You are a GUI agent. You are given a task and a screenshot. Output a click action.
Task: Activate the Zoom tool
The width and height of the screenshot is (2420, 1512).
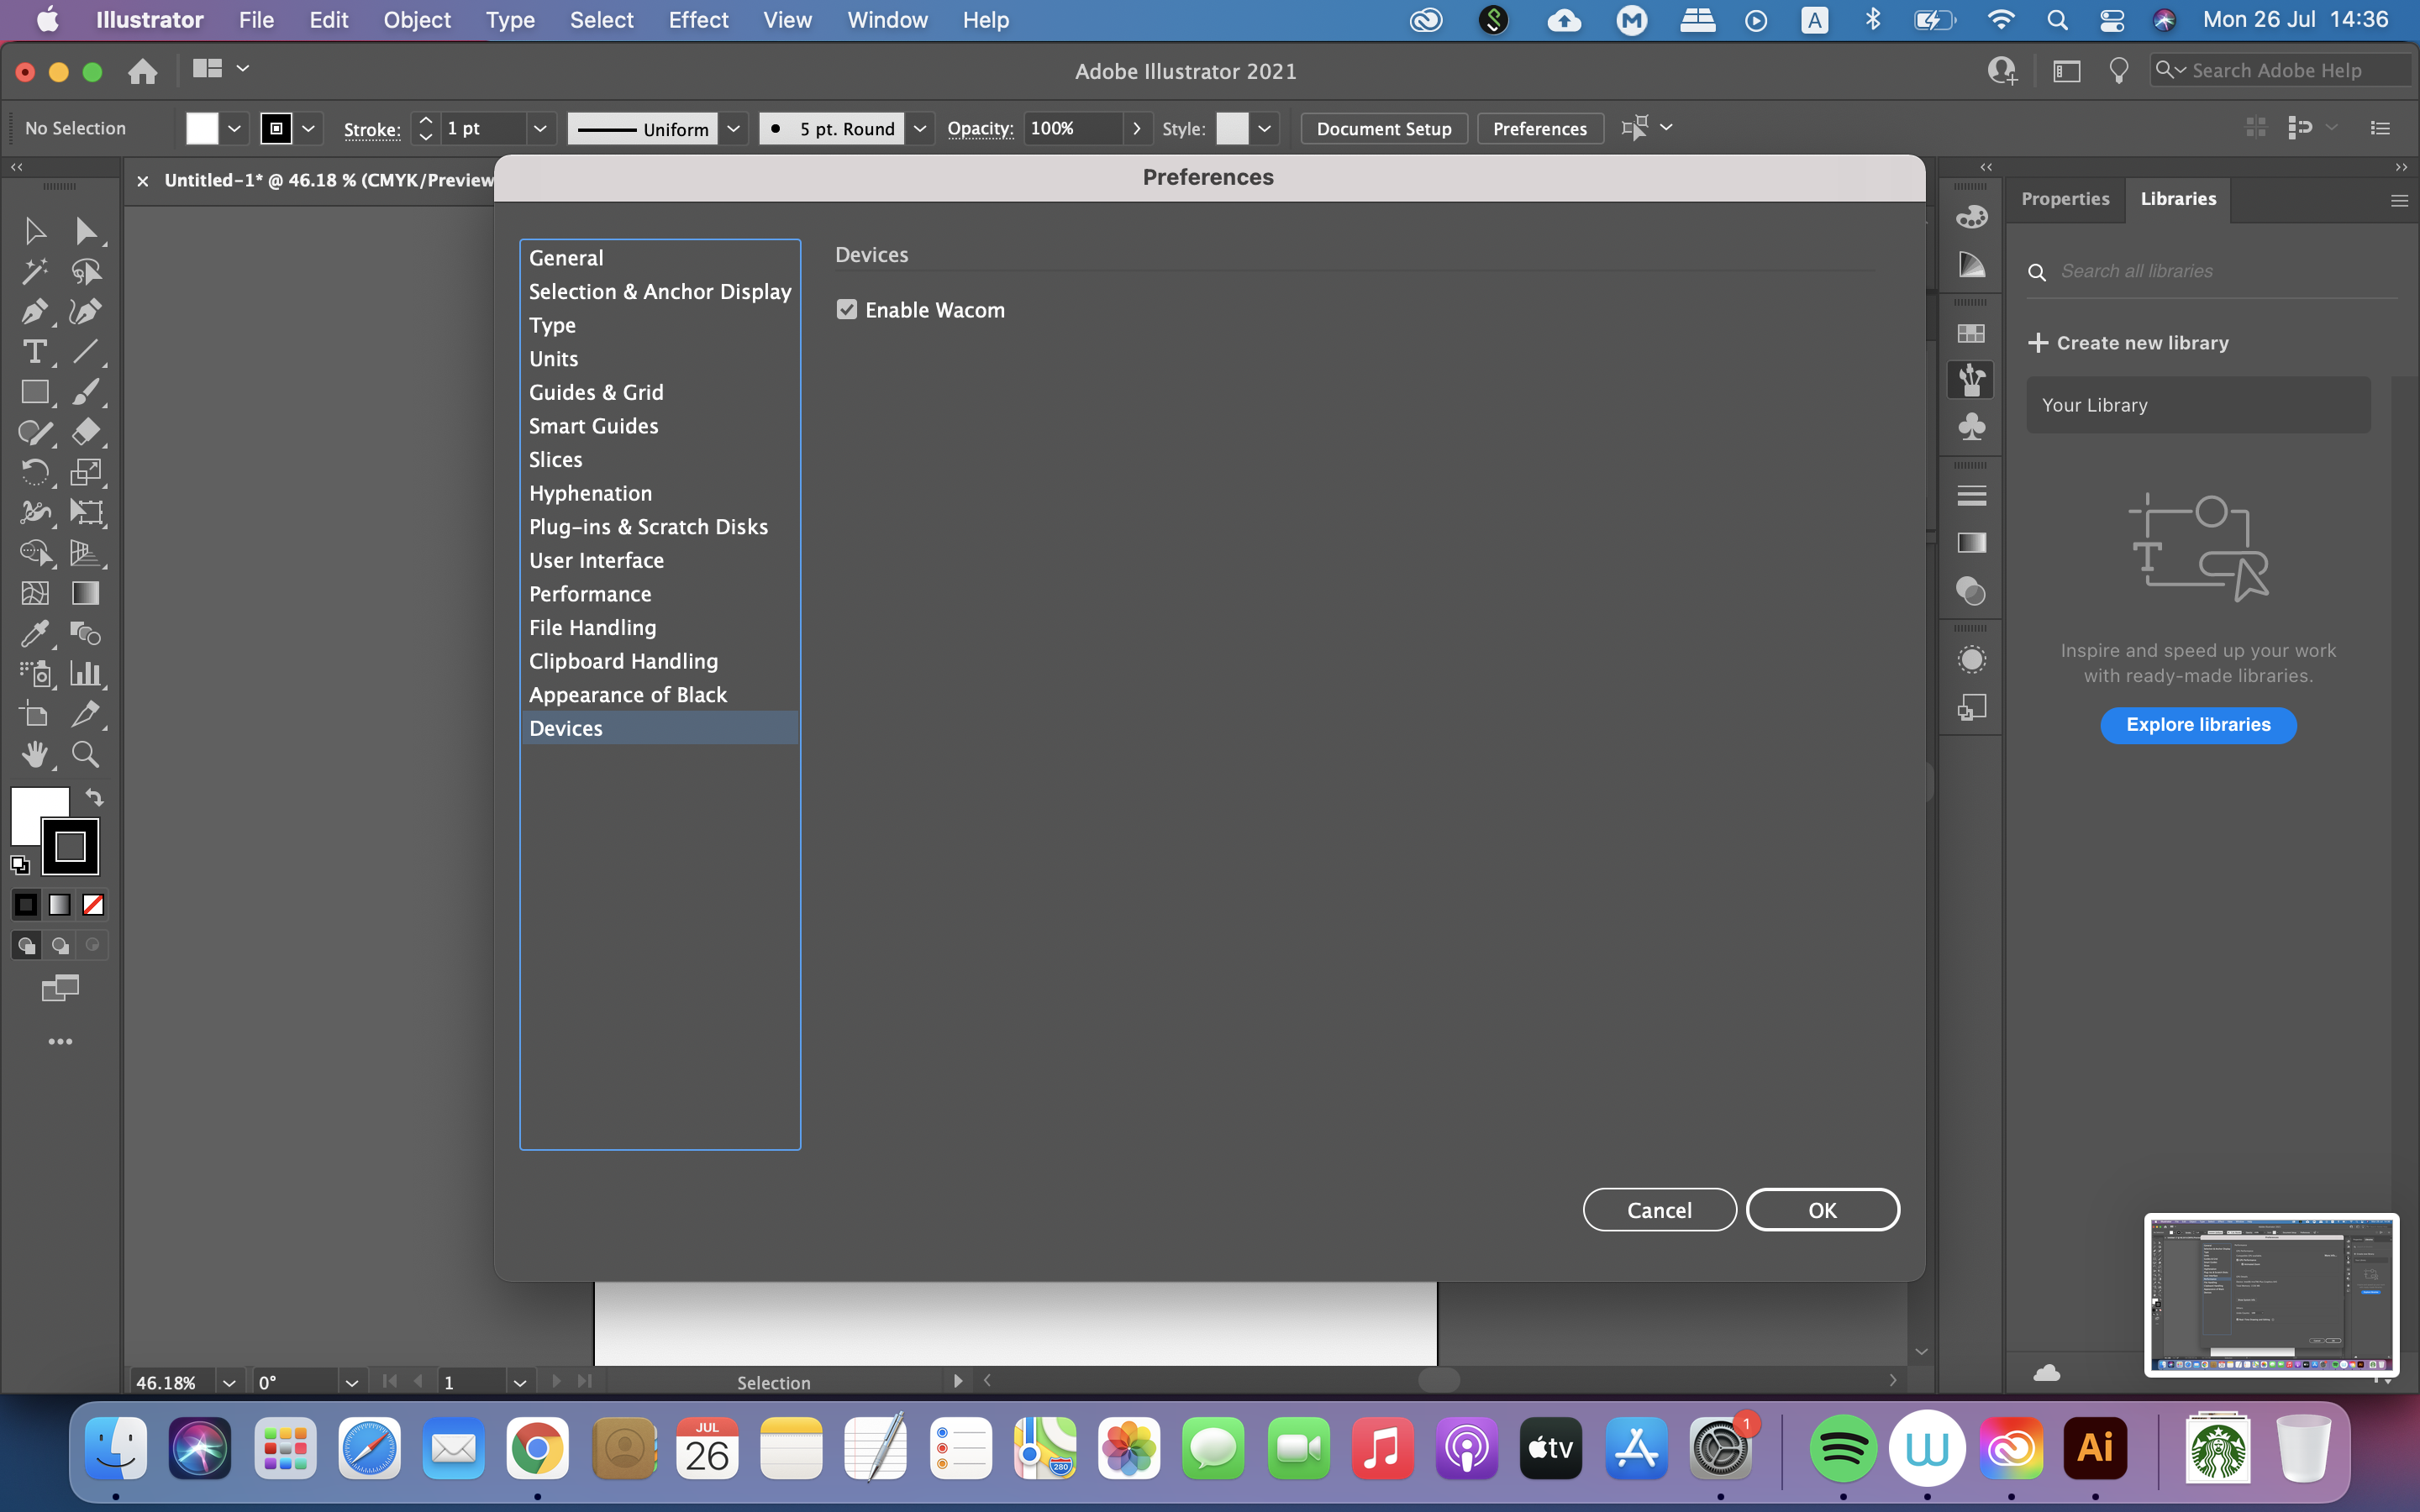point(86,754)
